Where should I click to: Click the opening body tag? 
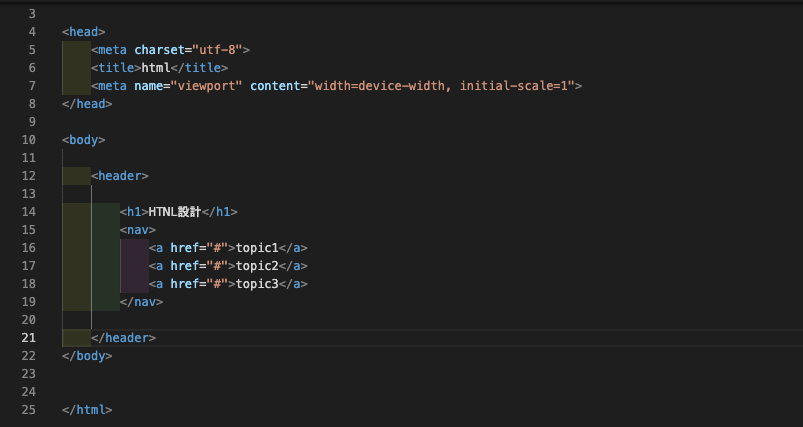pos(83,140)
